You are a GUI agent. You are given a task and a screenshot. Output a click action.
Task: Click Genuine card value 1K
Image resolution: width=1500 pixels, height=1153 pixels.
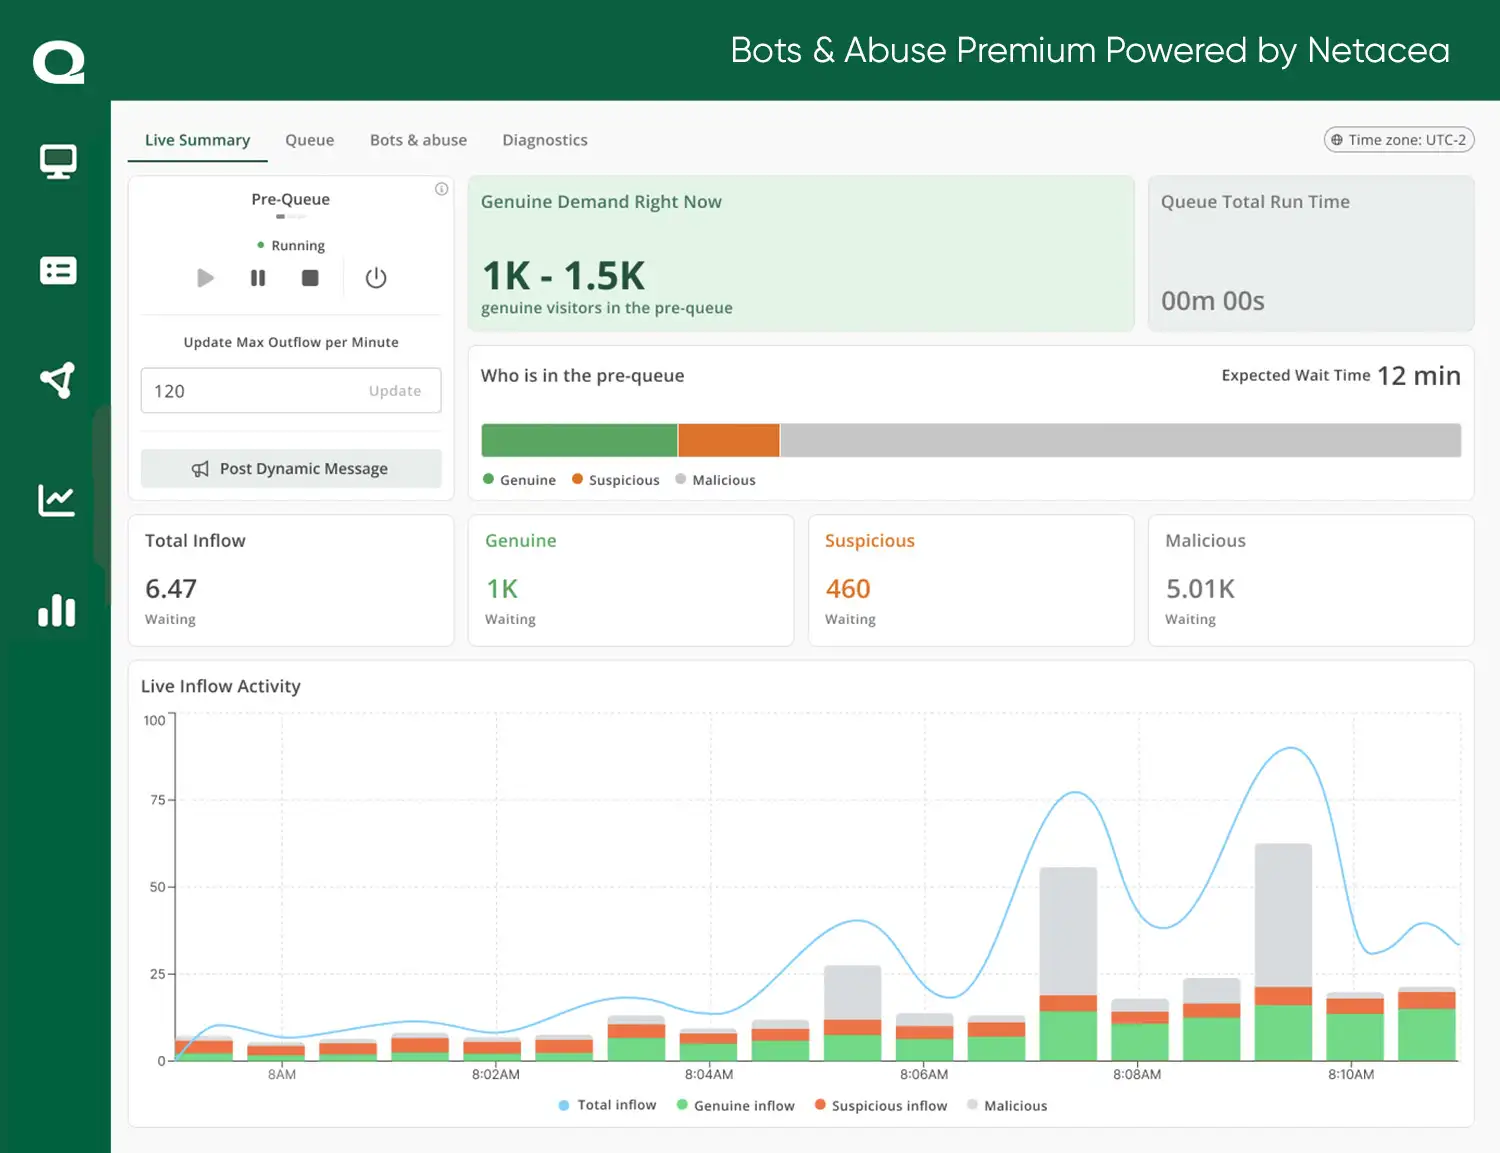click(x=502, y=588)
